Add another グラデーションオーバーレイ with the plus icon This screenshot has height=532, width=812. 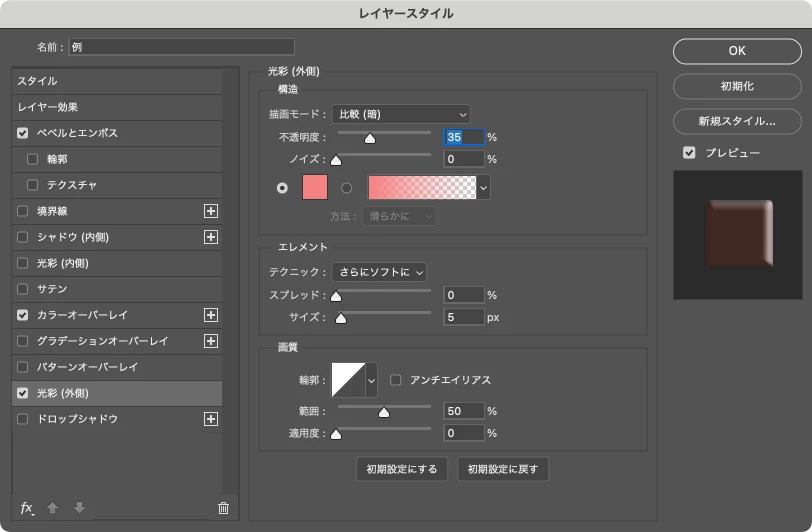coord(211,341)
